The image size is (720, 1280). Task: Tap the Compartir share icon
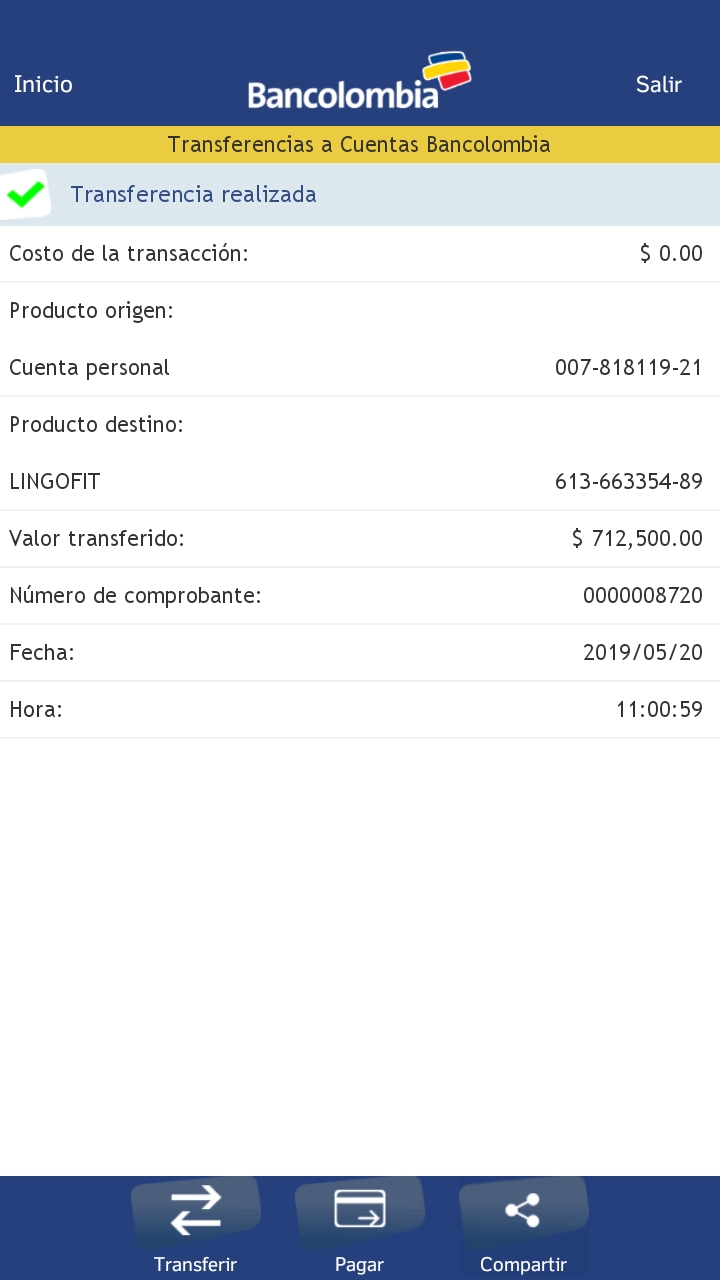523,1210
